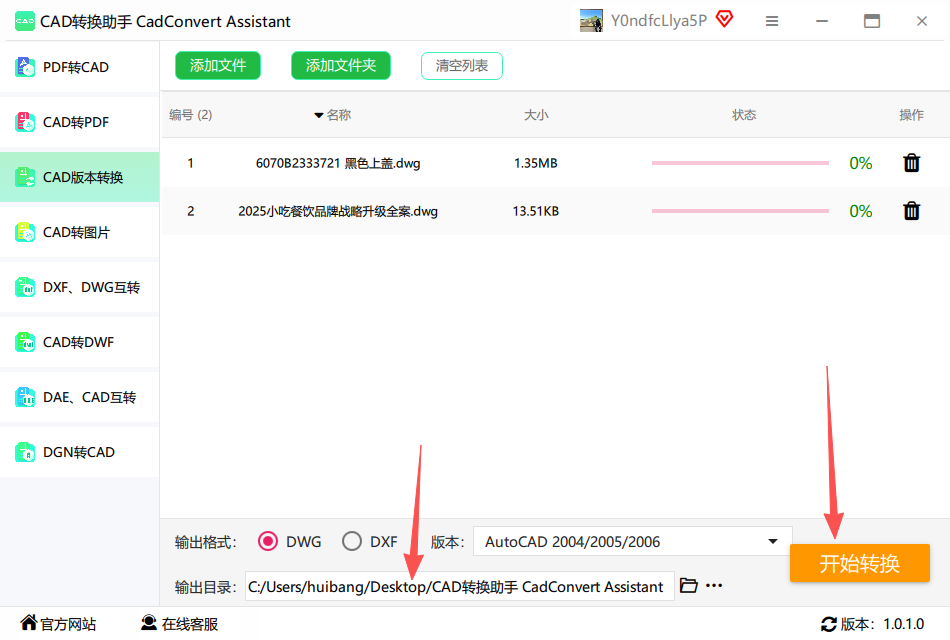Click the DXF、DWG互转 sidebar icon
Screen dimensions: 950x640
point(25,287)
